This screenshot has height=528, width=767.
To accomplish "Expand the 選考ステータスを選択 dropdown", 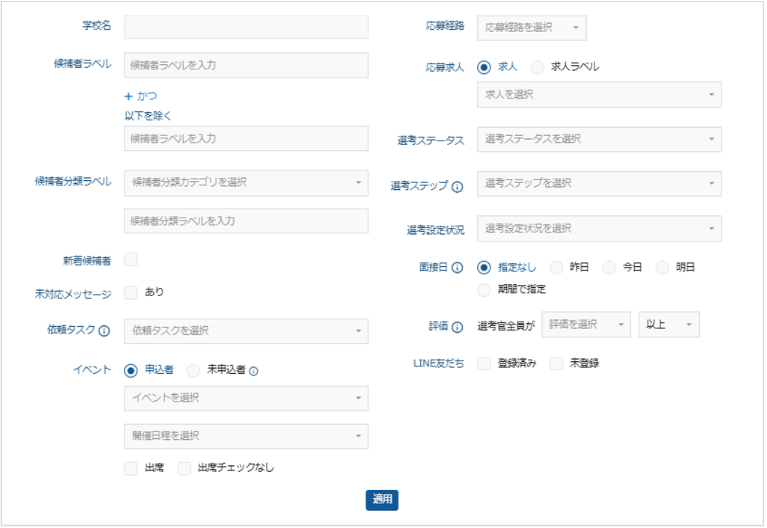I will pos(598,139).
